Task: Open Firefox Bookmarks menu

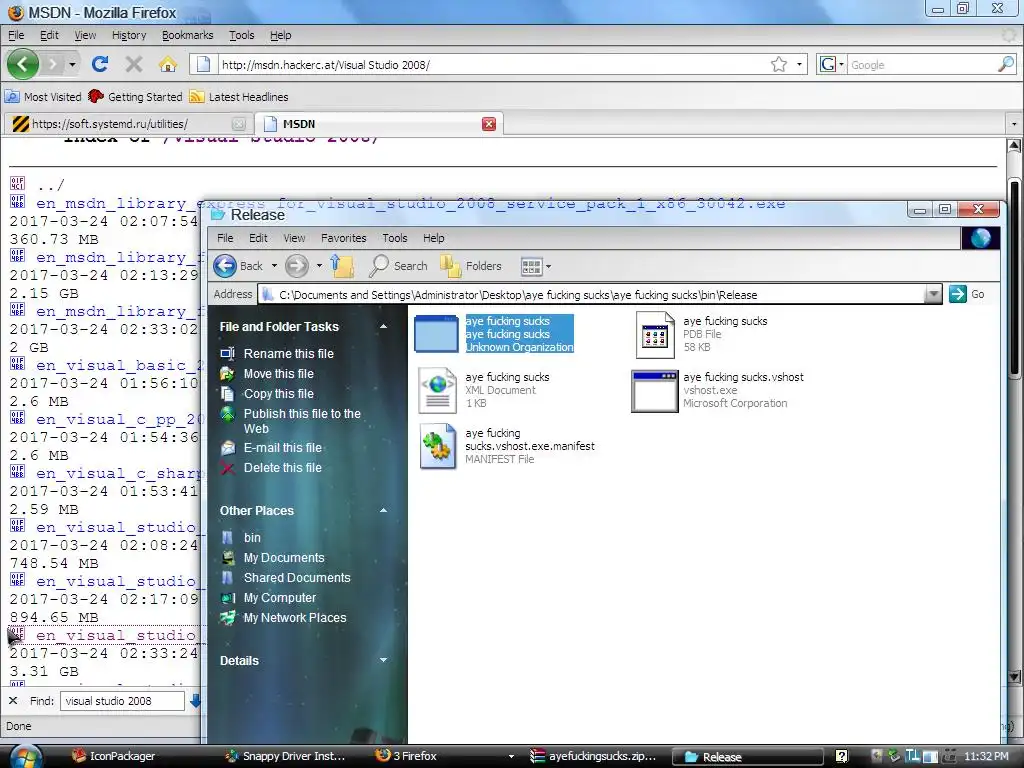Action: (187, 35)
